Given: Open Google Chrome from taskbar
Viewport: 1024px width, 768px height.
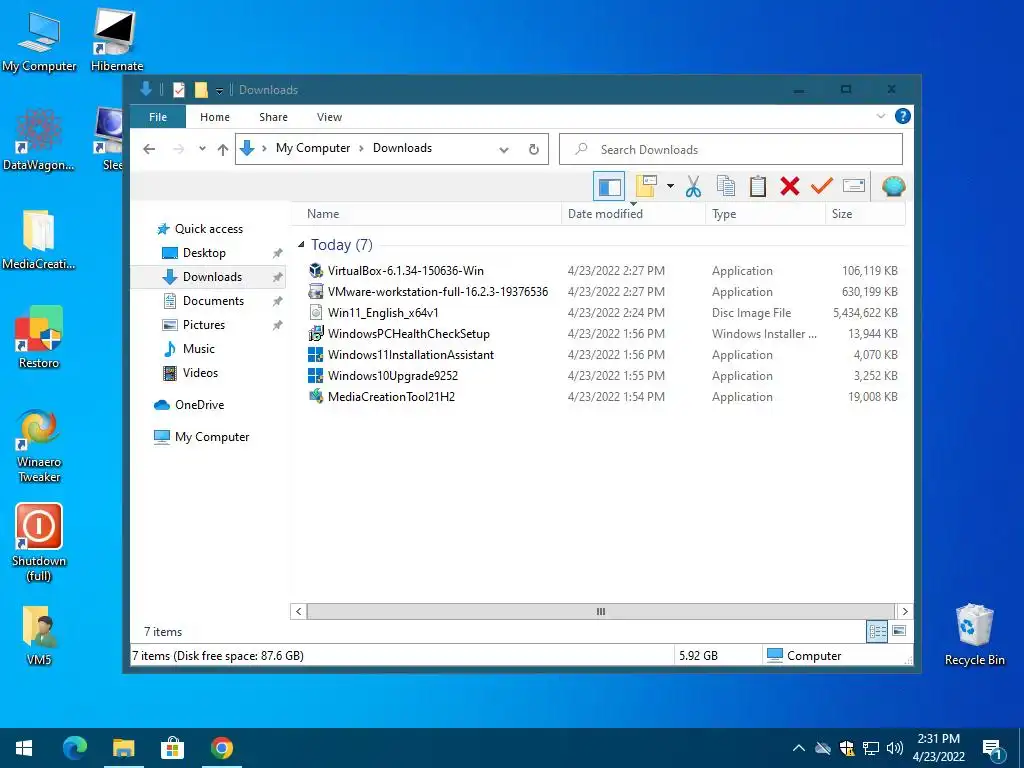Looking at the screenshot, I should (x=221, y=748).
